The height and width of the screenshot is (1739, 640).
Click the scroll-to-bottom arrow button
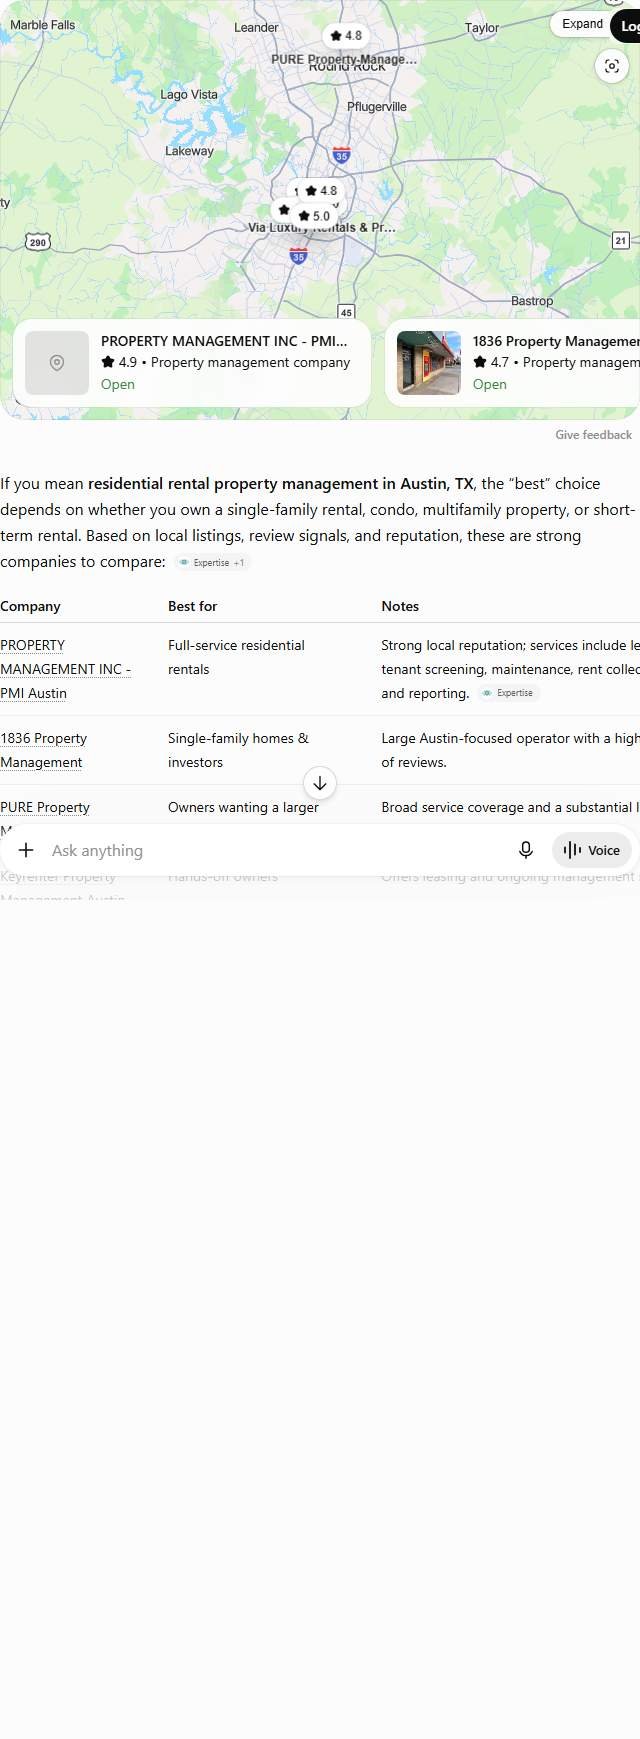pyautogui.click(x=320, y=783)
